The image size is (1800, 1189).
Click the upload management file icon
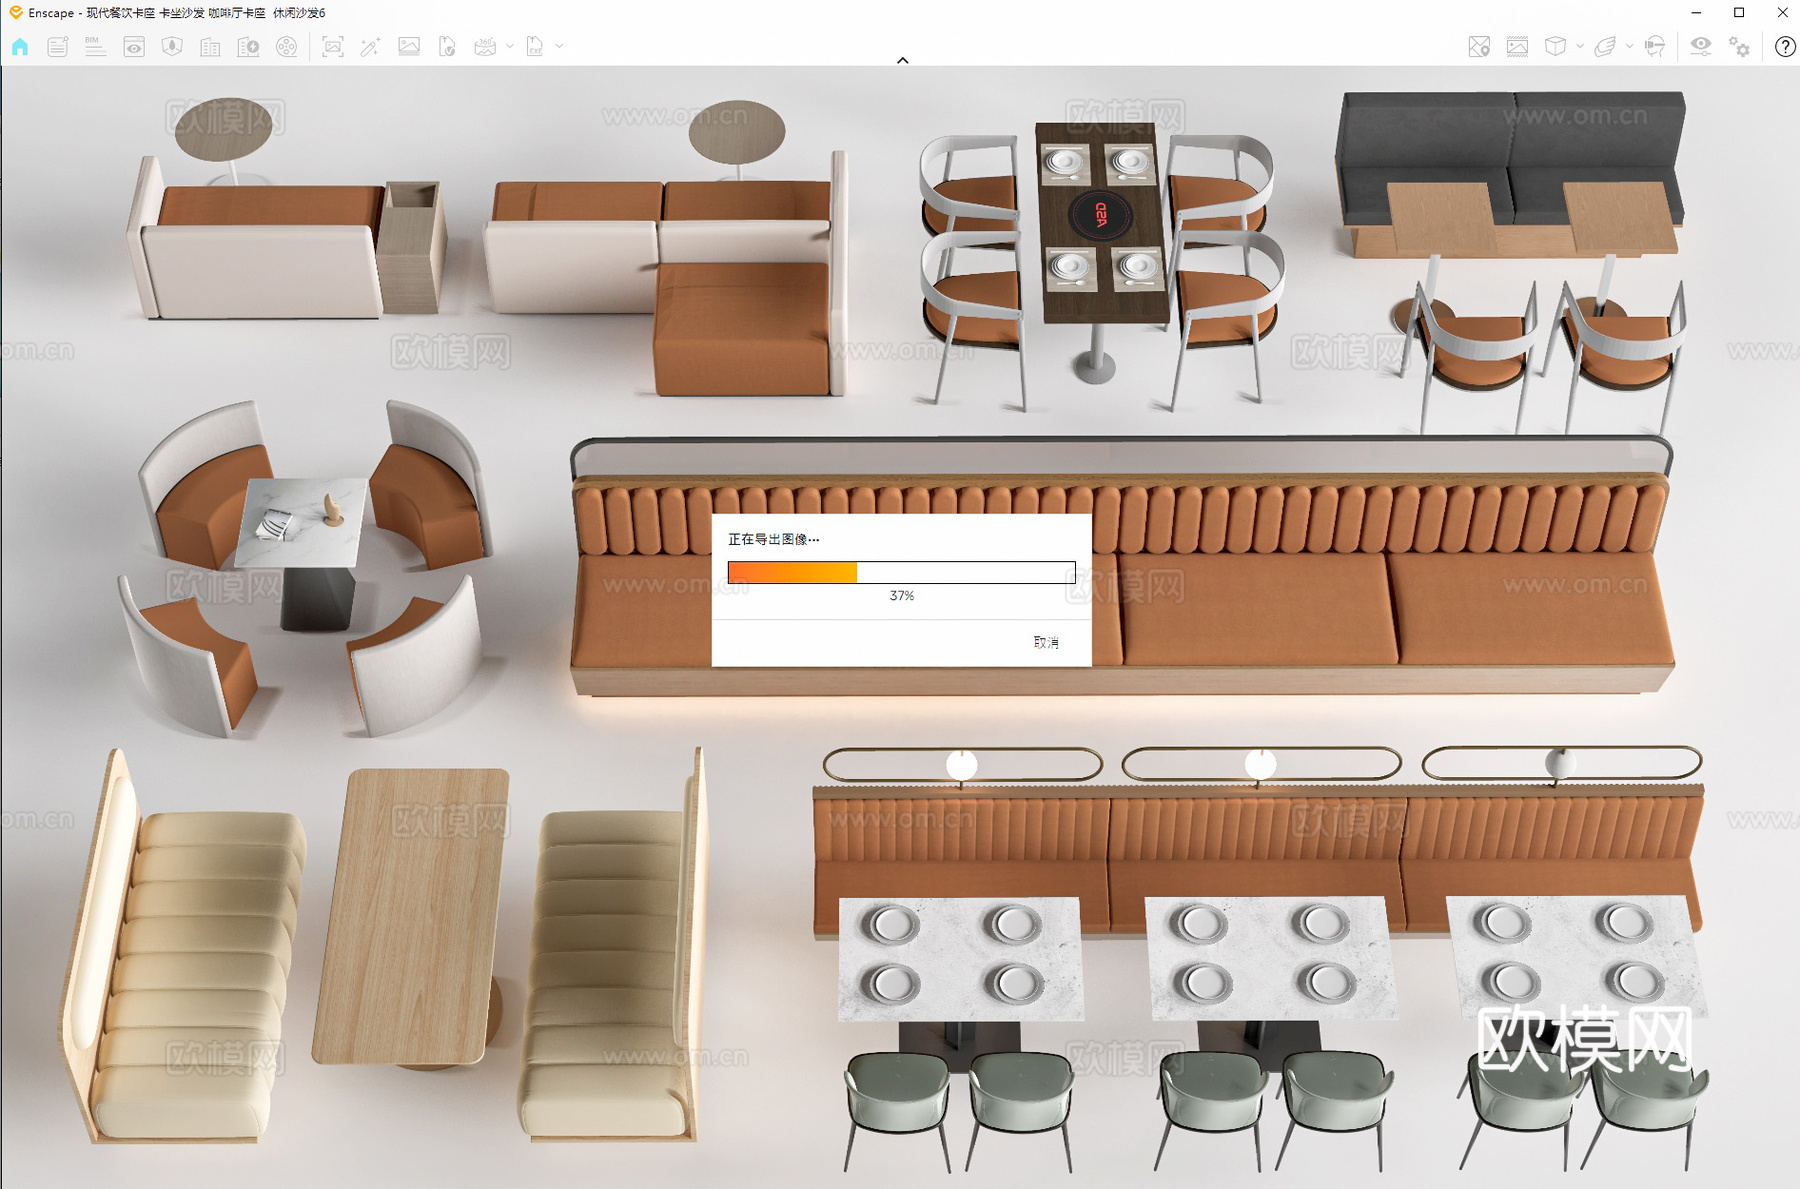[x=447, y=47]
